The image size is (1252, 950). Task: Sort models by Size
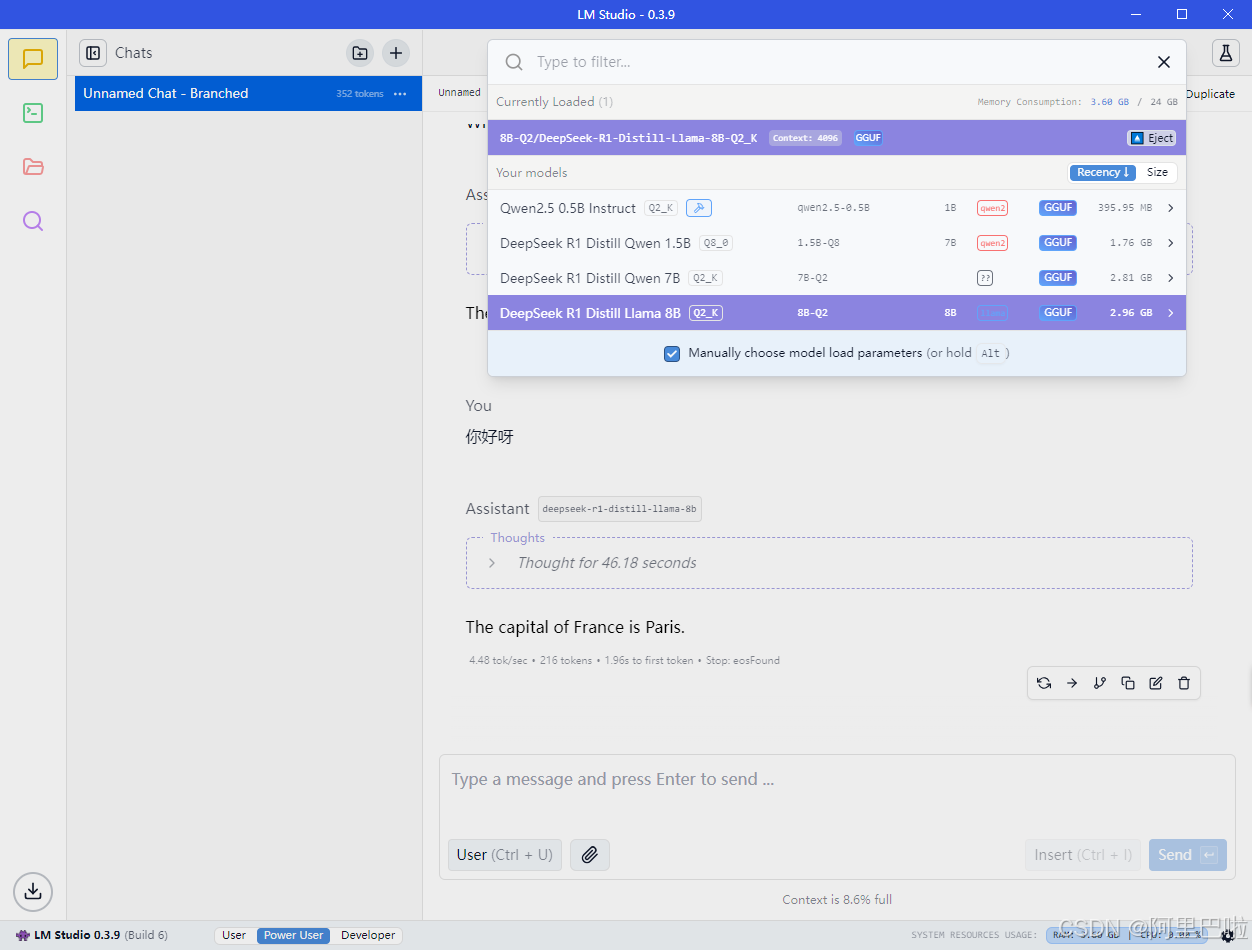(1157, 173)
